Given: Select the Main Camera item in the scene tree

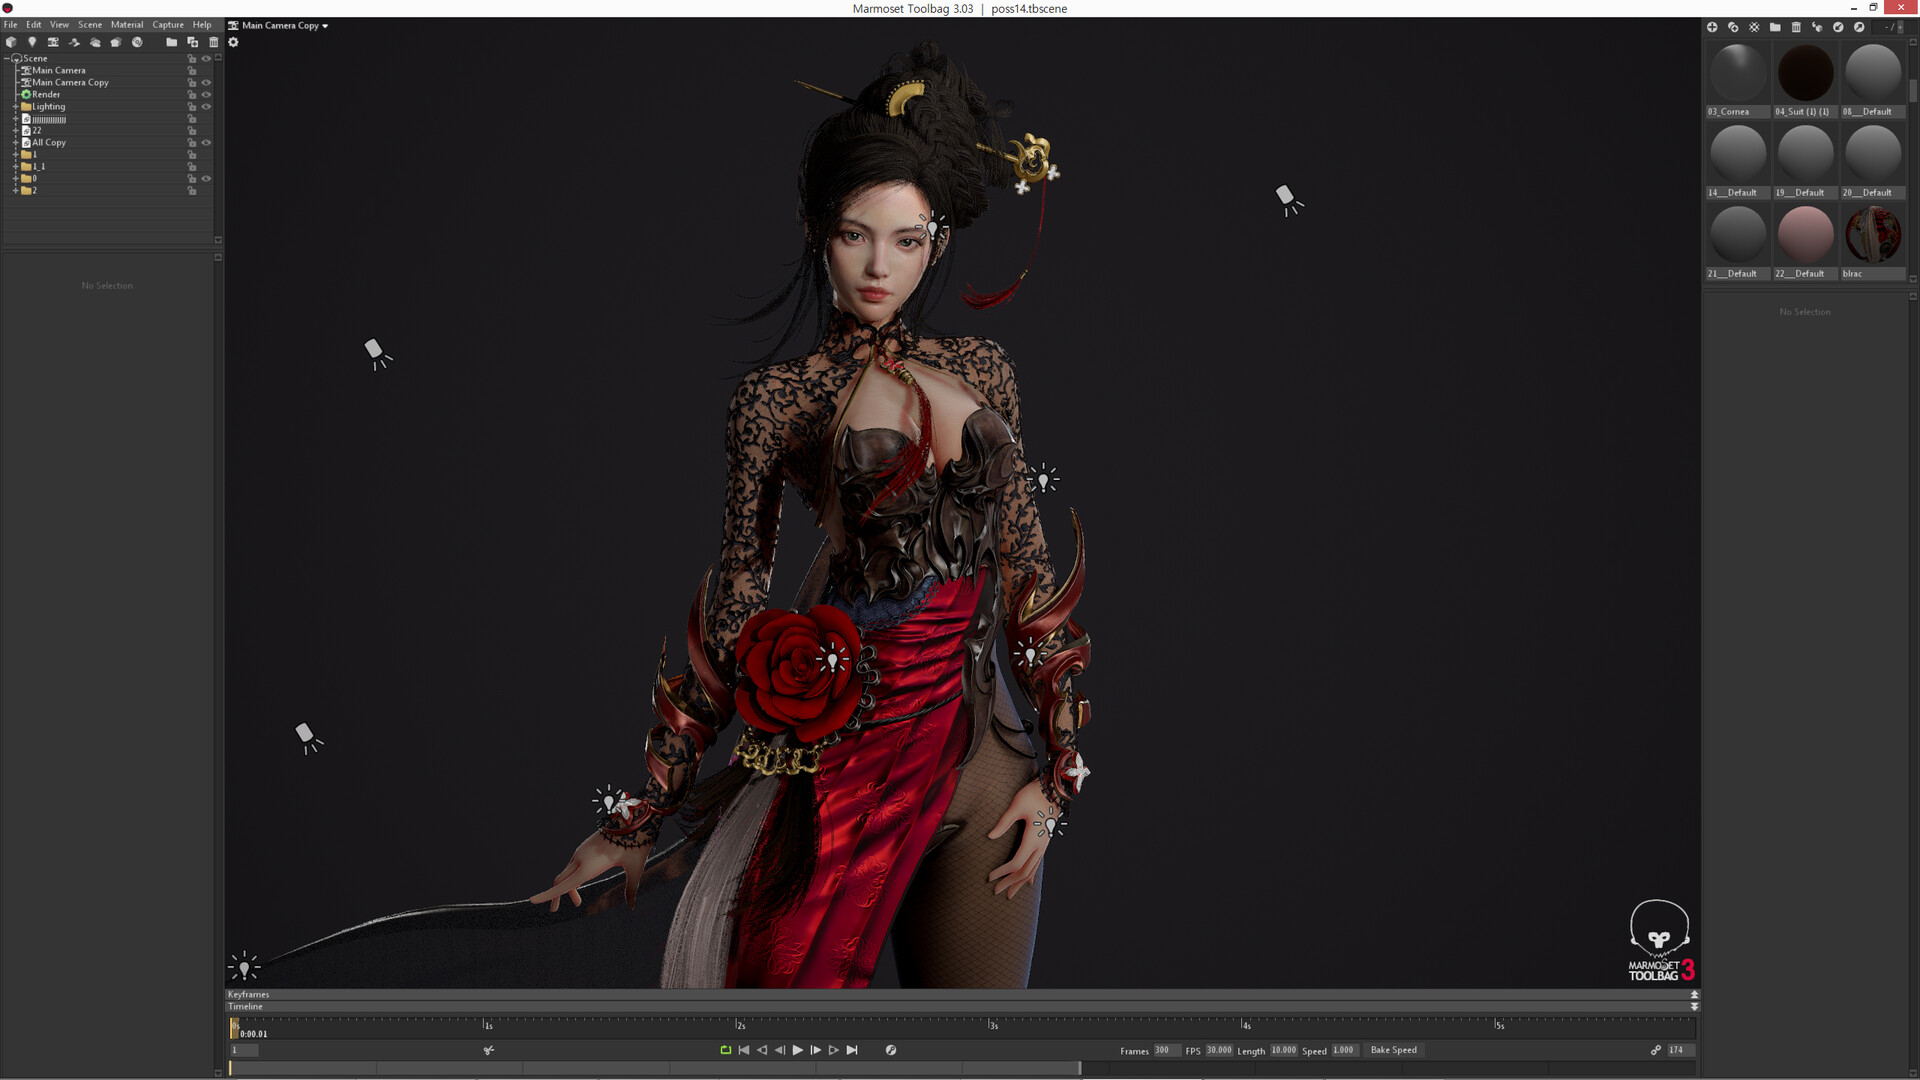Looking at the screenshot, I should coord(58,70).
